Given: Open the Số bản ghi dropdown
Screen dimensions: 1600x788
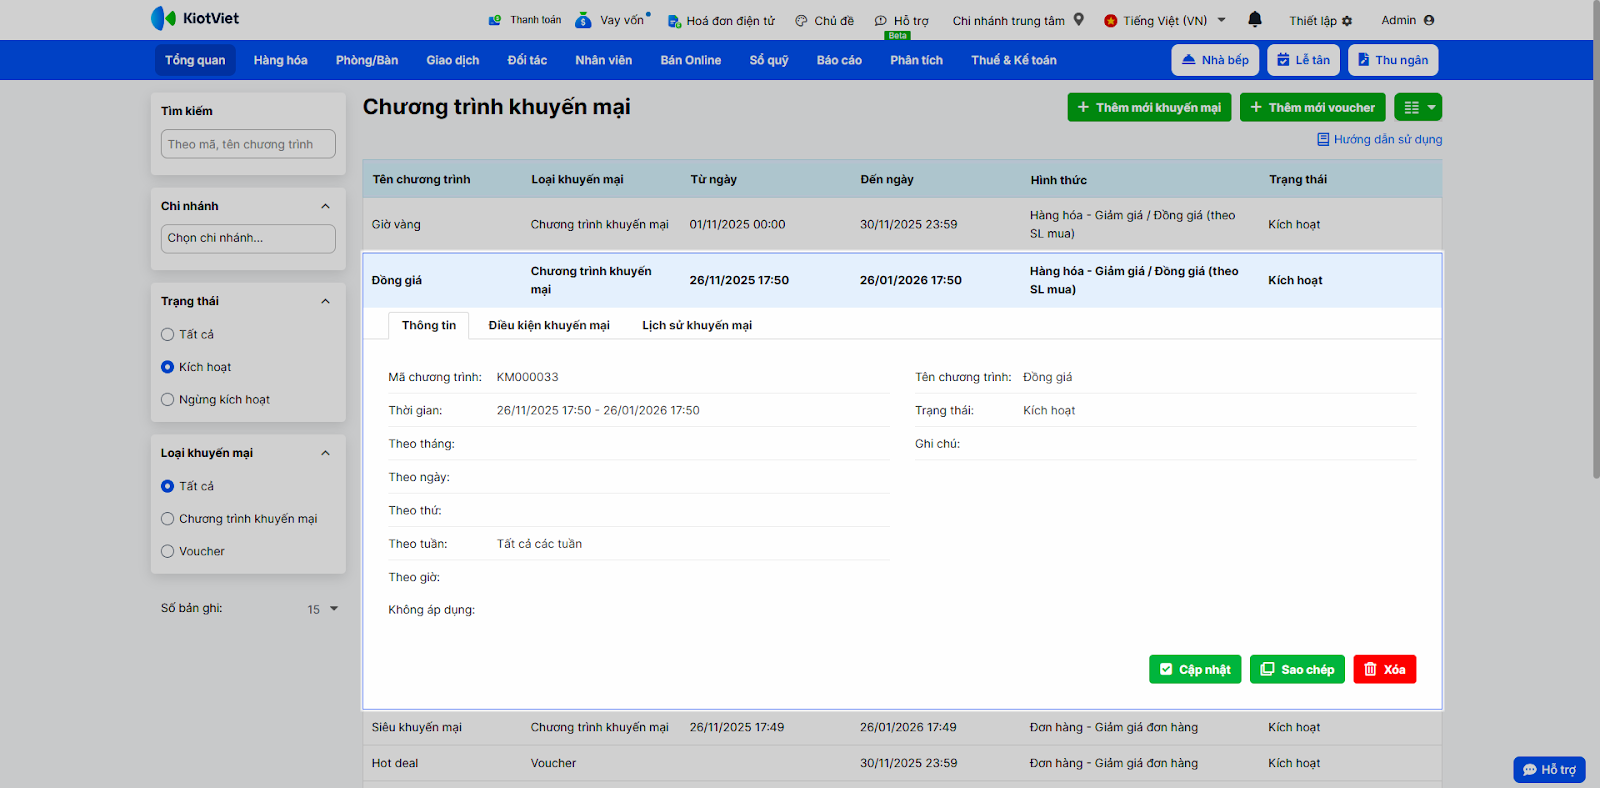Looking at the screenshot, I should point(323,609).
